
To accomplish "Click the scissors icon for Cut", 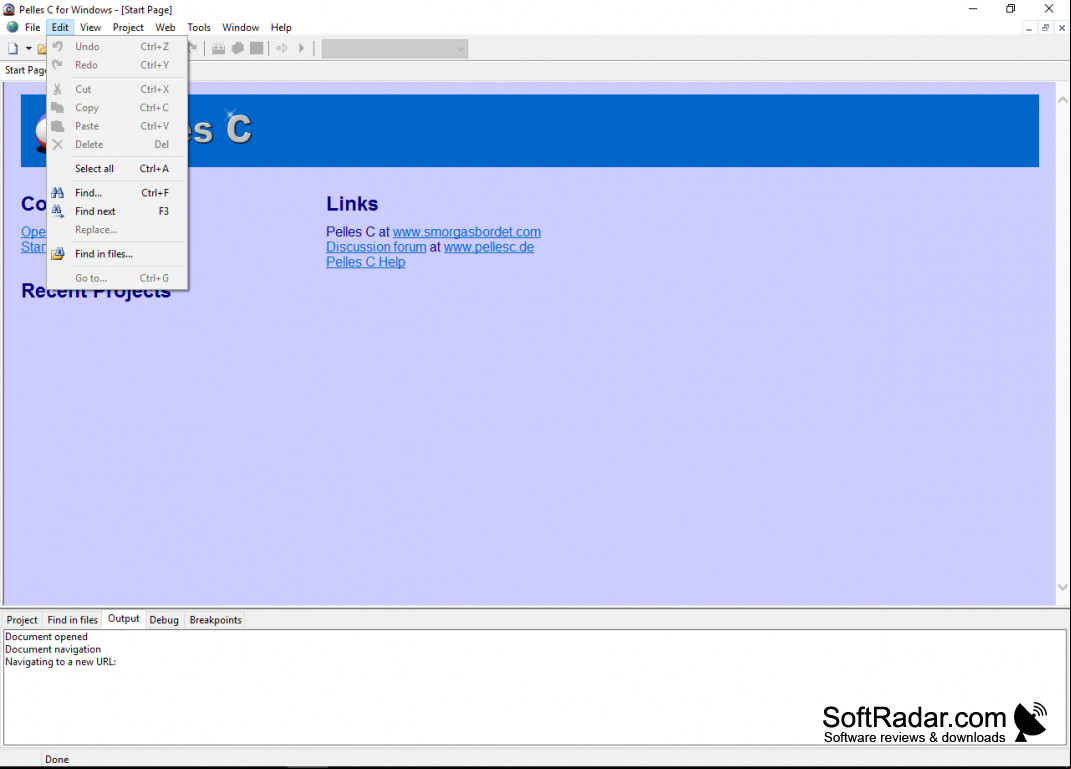I will (x=58, y=89).
